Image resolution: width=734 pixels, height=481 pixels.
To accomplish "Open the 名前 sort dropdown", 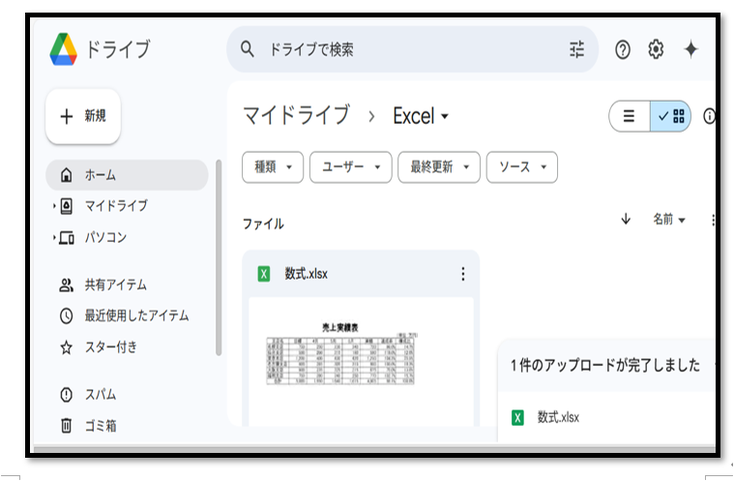I will [x=669, y=219].
